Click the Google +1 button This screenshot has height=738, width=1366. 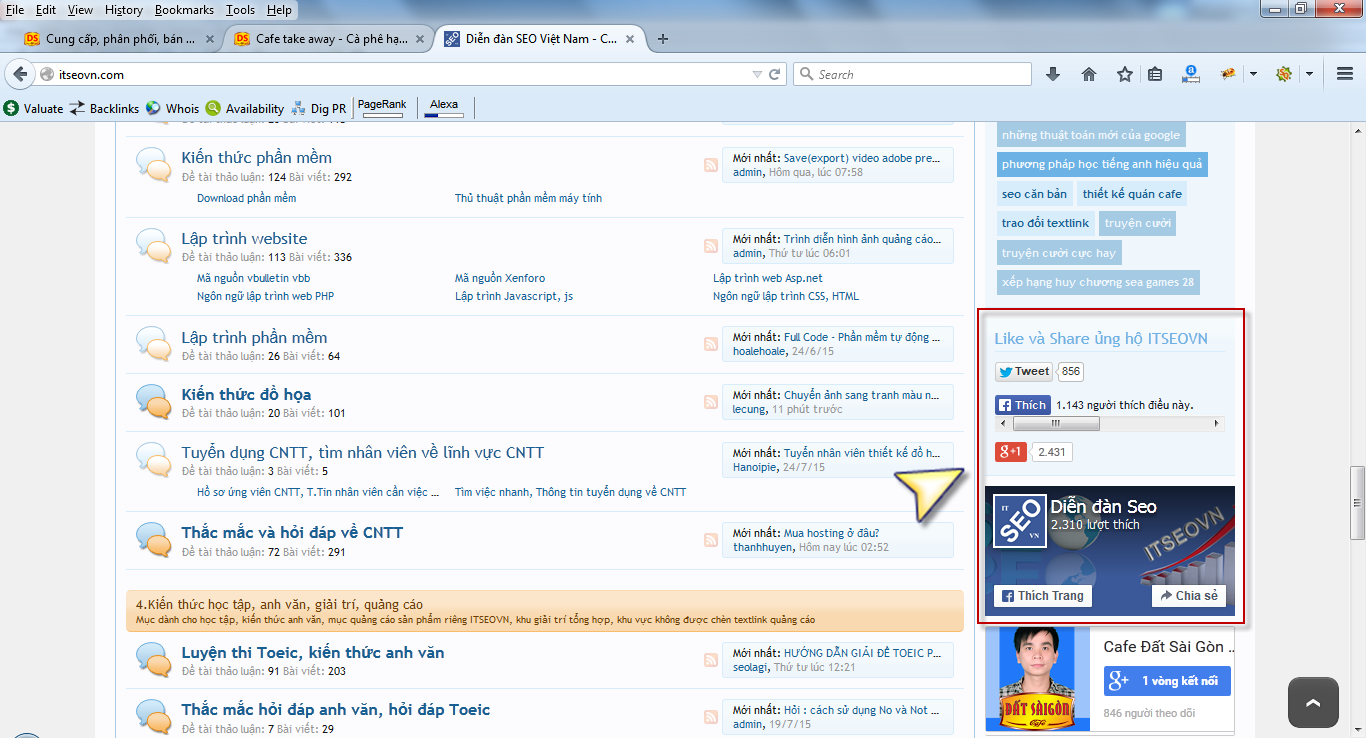(1010, 452)
